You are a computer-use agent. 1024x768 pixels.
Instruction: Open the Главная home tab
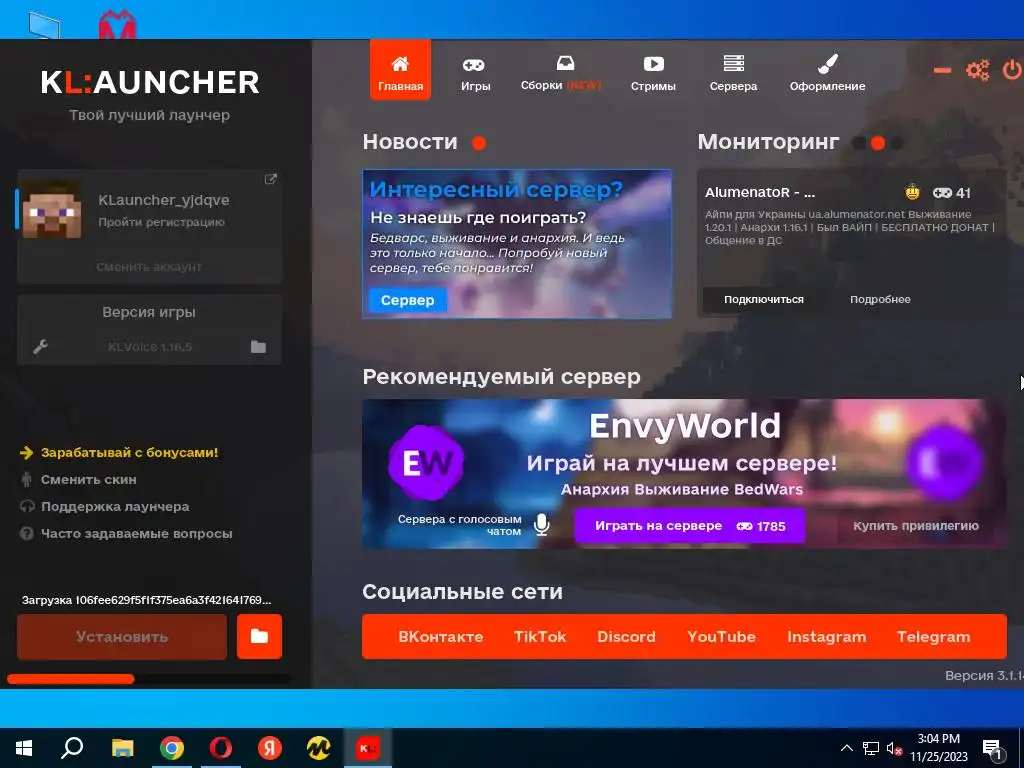pyautogui.click(x=400, y=71)
